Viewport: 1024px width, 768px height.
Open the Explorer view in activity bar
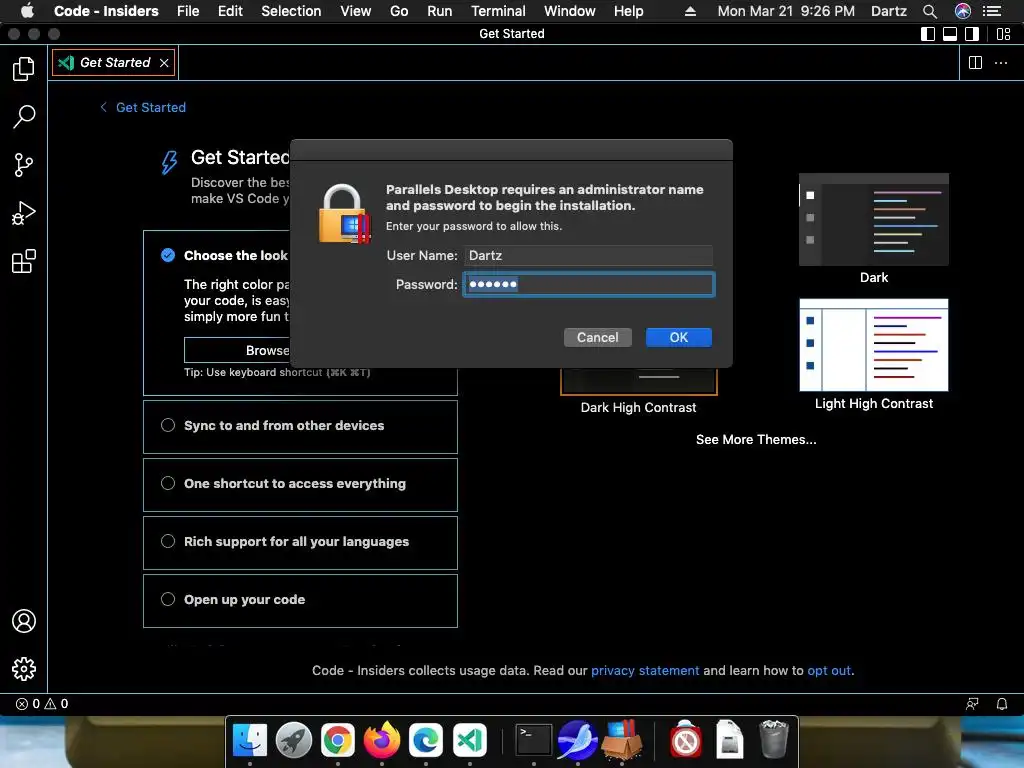(x=24, y=69)
